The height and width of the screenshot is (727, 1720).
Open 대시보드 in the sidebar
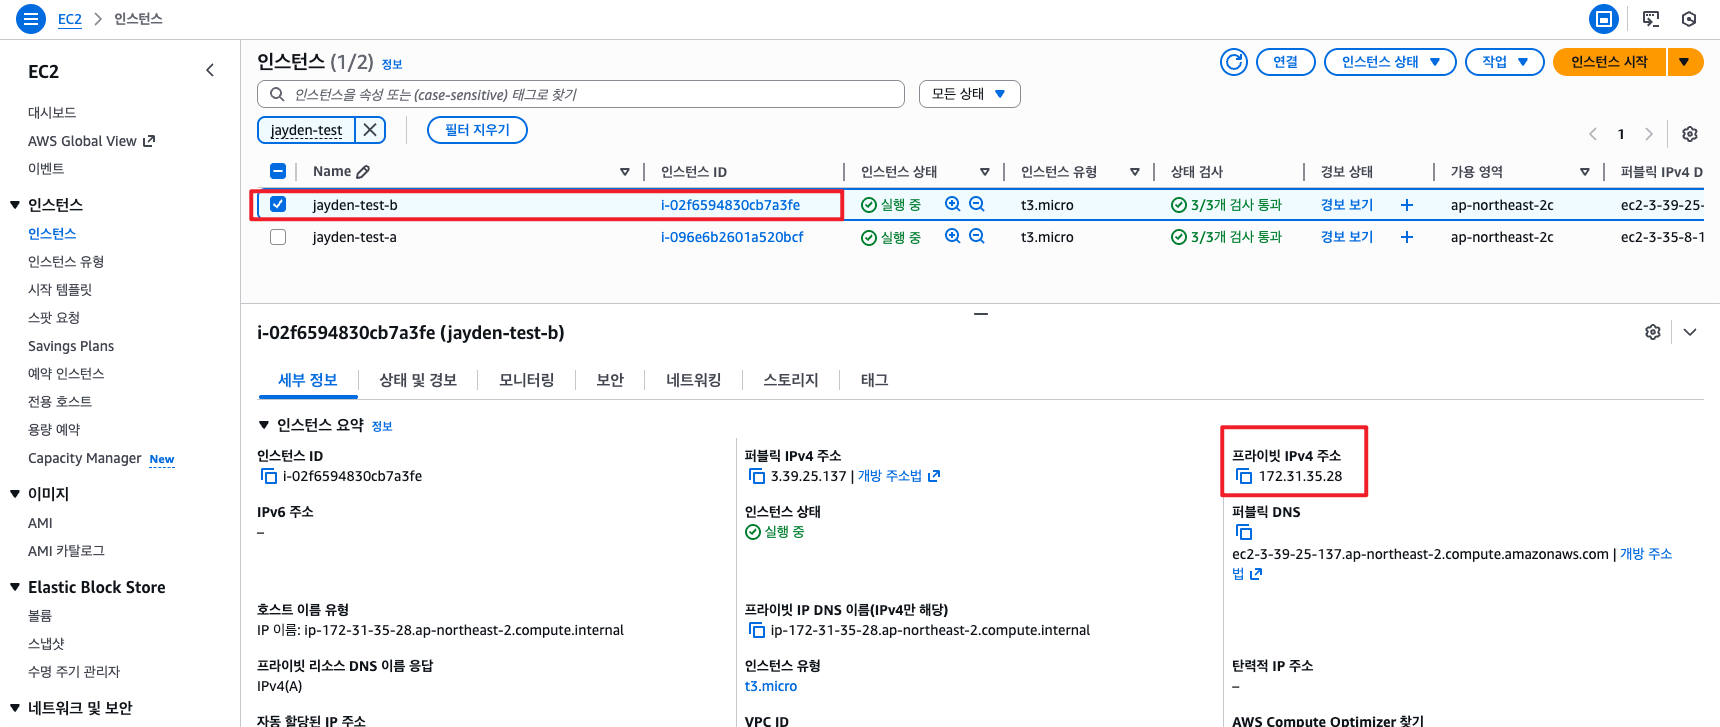click(52, 113)
